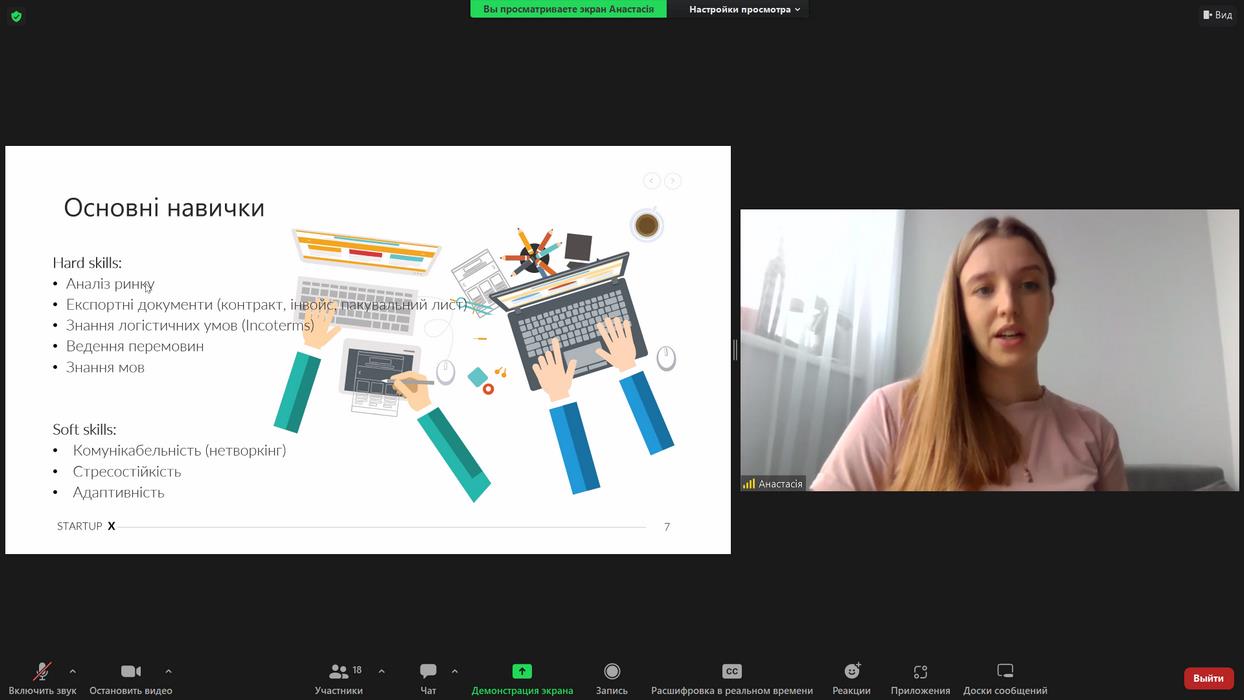
Task: Start screen sharing with the green button
Action: [522, 671]
